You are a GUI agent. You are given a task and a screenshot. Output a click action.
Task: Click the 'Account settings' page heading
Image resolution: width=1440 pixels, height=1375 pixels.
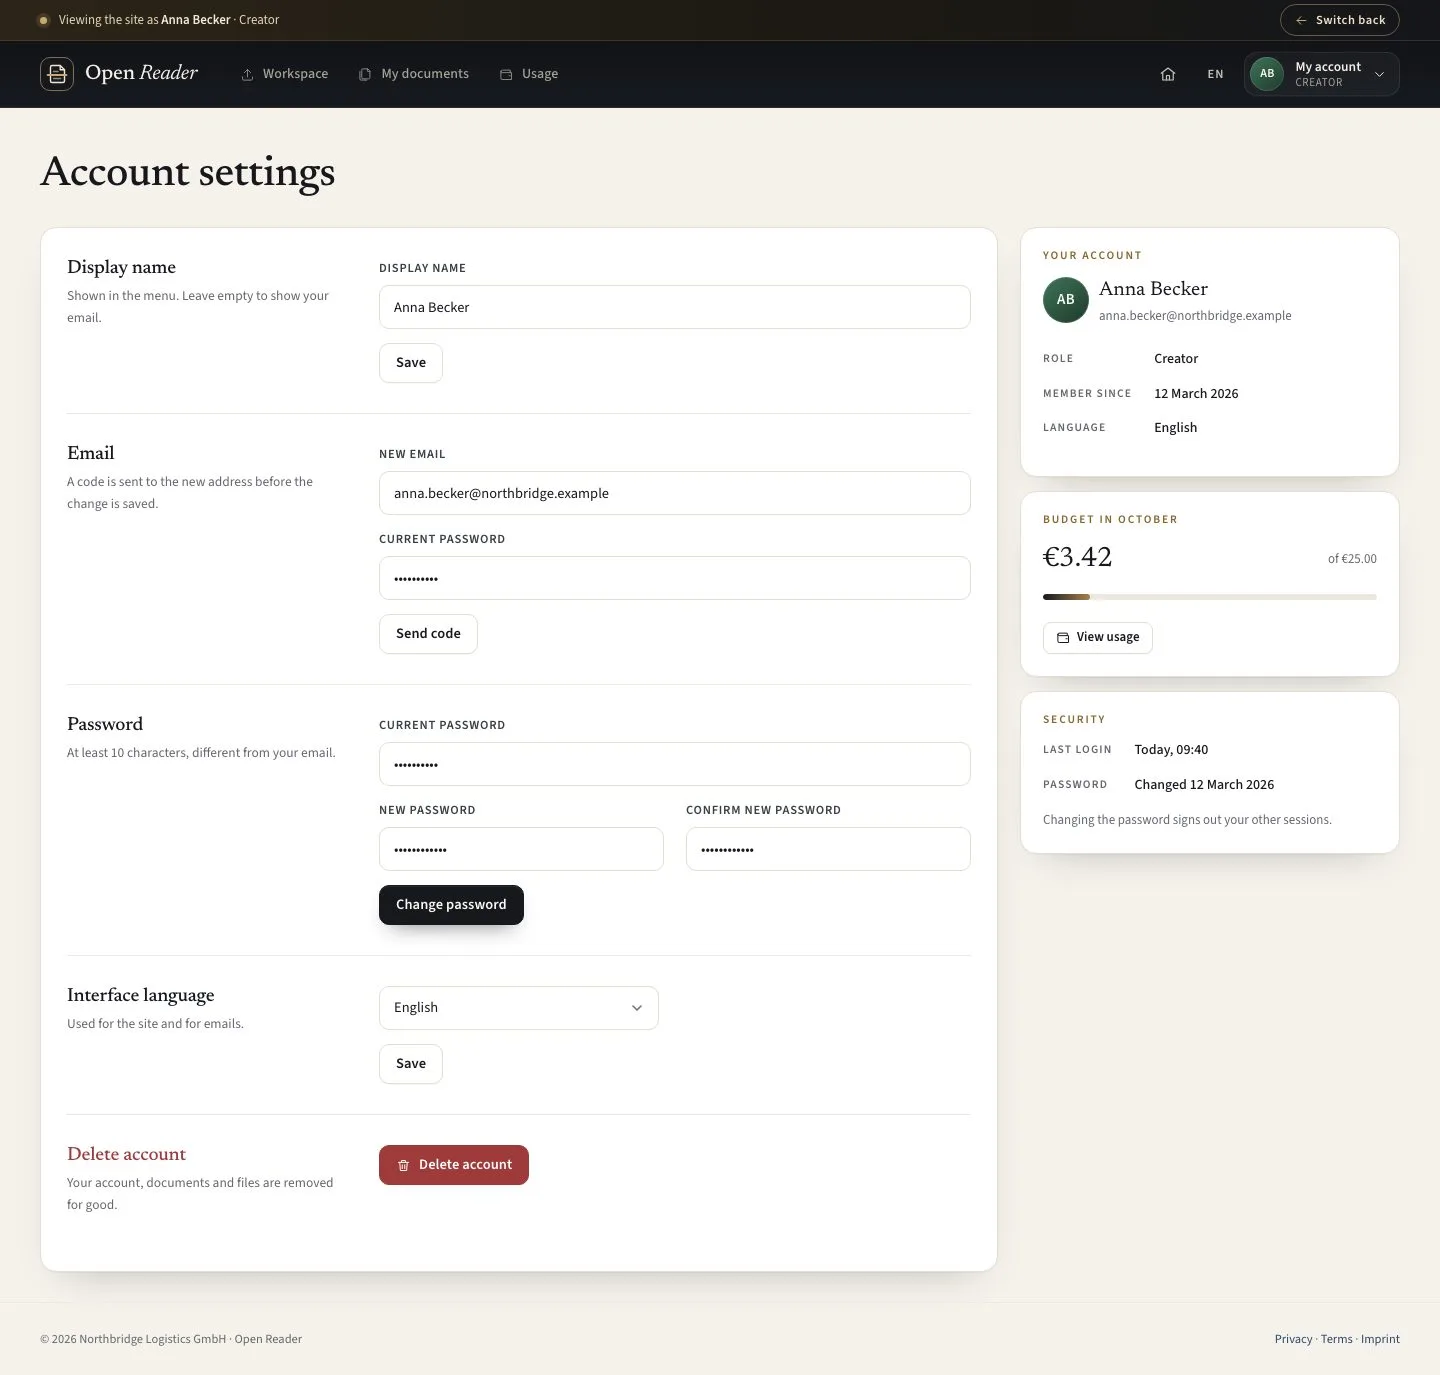coord(188,172)
